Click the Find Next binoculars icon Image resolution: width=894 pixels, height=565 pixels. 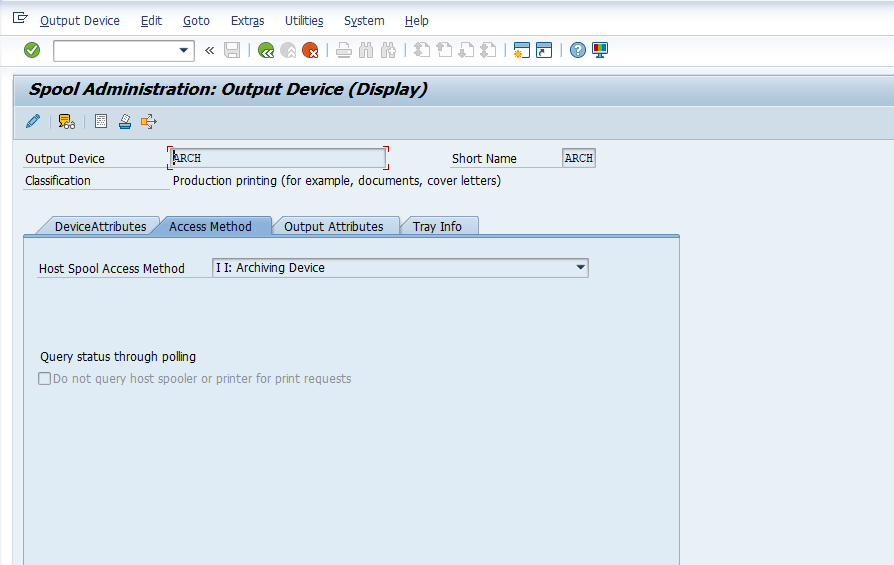point(388,50)
